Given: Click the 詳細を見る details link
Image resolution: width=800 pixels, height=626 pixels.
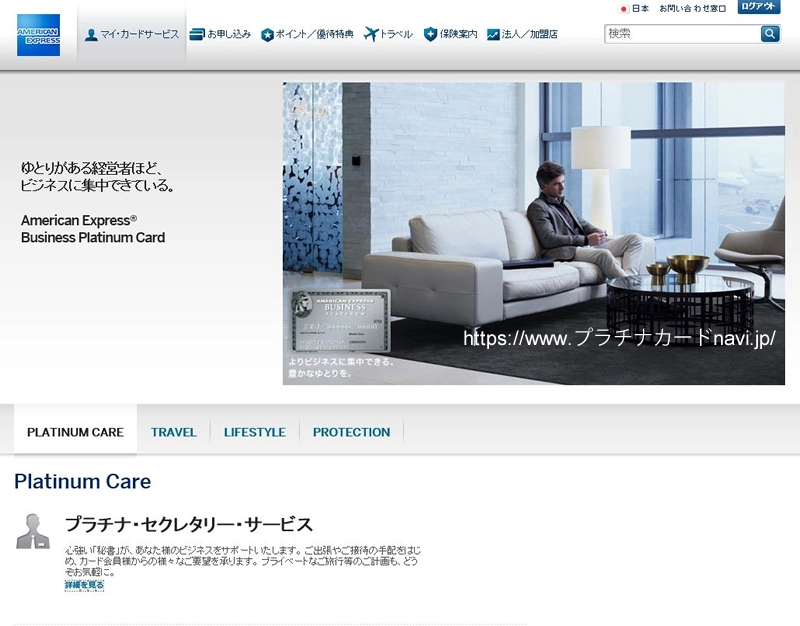Looking at the screenshot, I should (x=84, y=585).
